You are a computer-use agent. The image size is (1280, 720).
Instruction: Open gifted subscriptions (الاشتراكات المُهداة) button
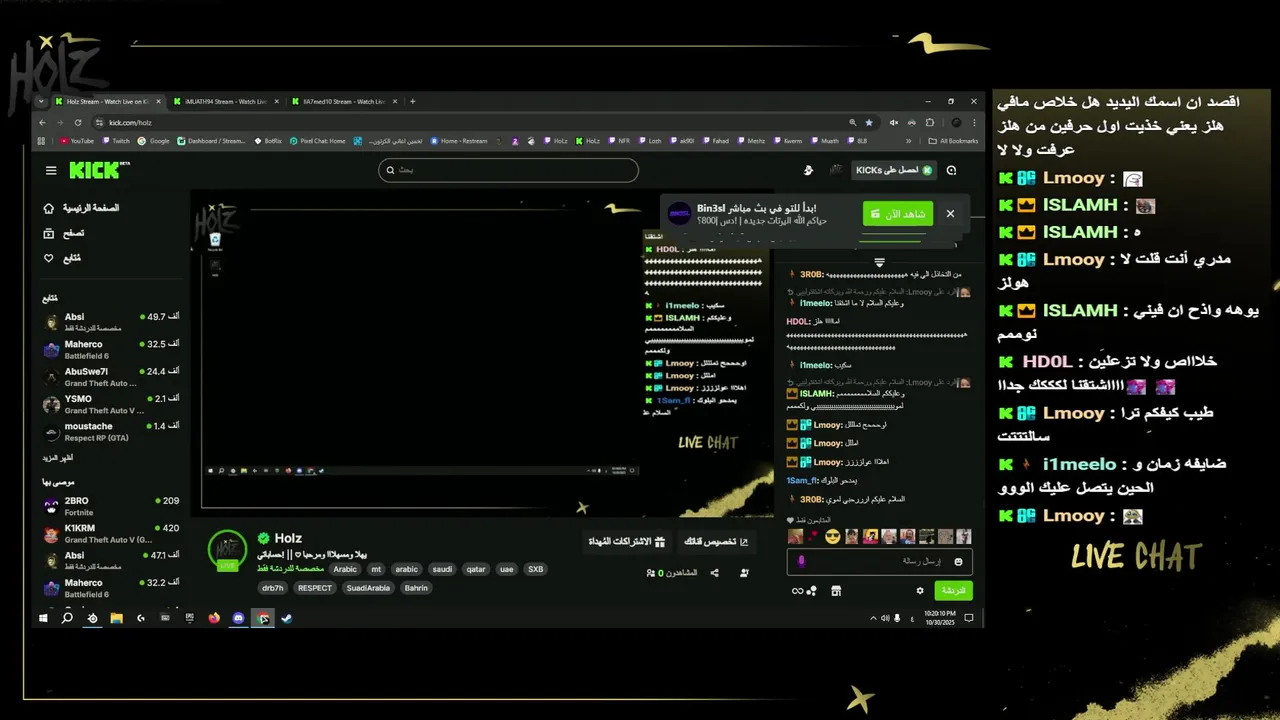coord(626,542)
